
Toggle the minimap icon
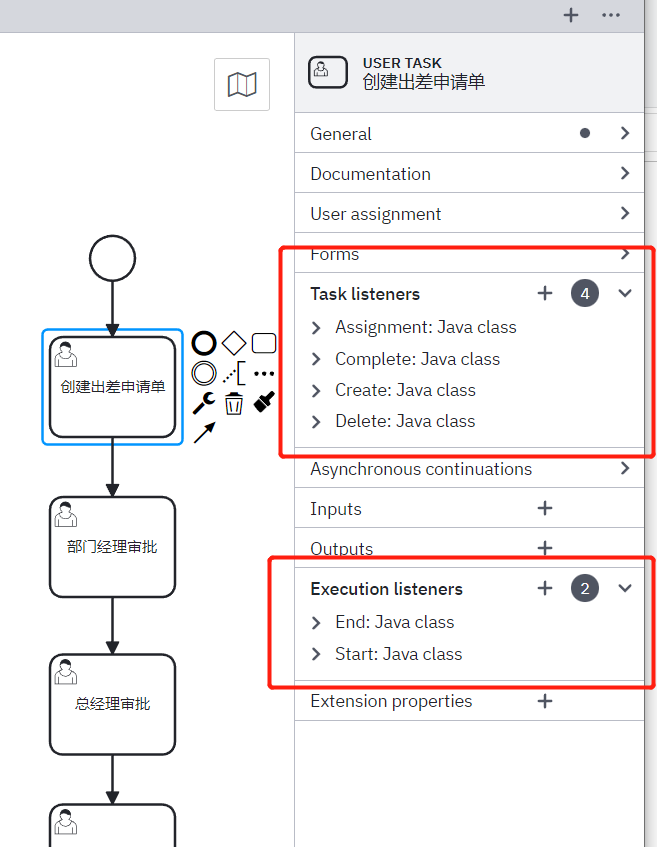click(242, 85)
